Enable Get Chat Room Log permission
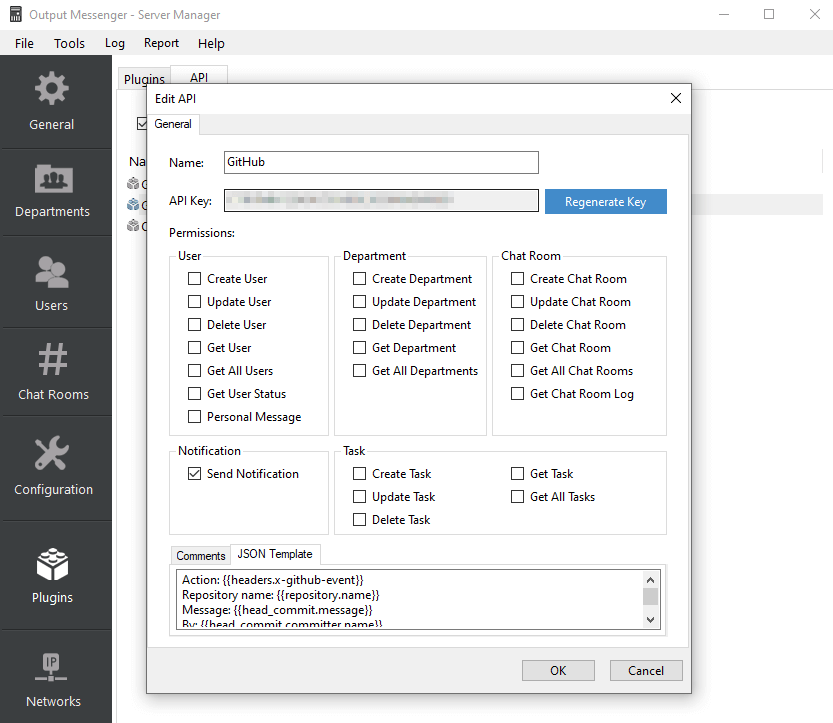Screen dimensions: 833x723 coord(517,394)
